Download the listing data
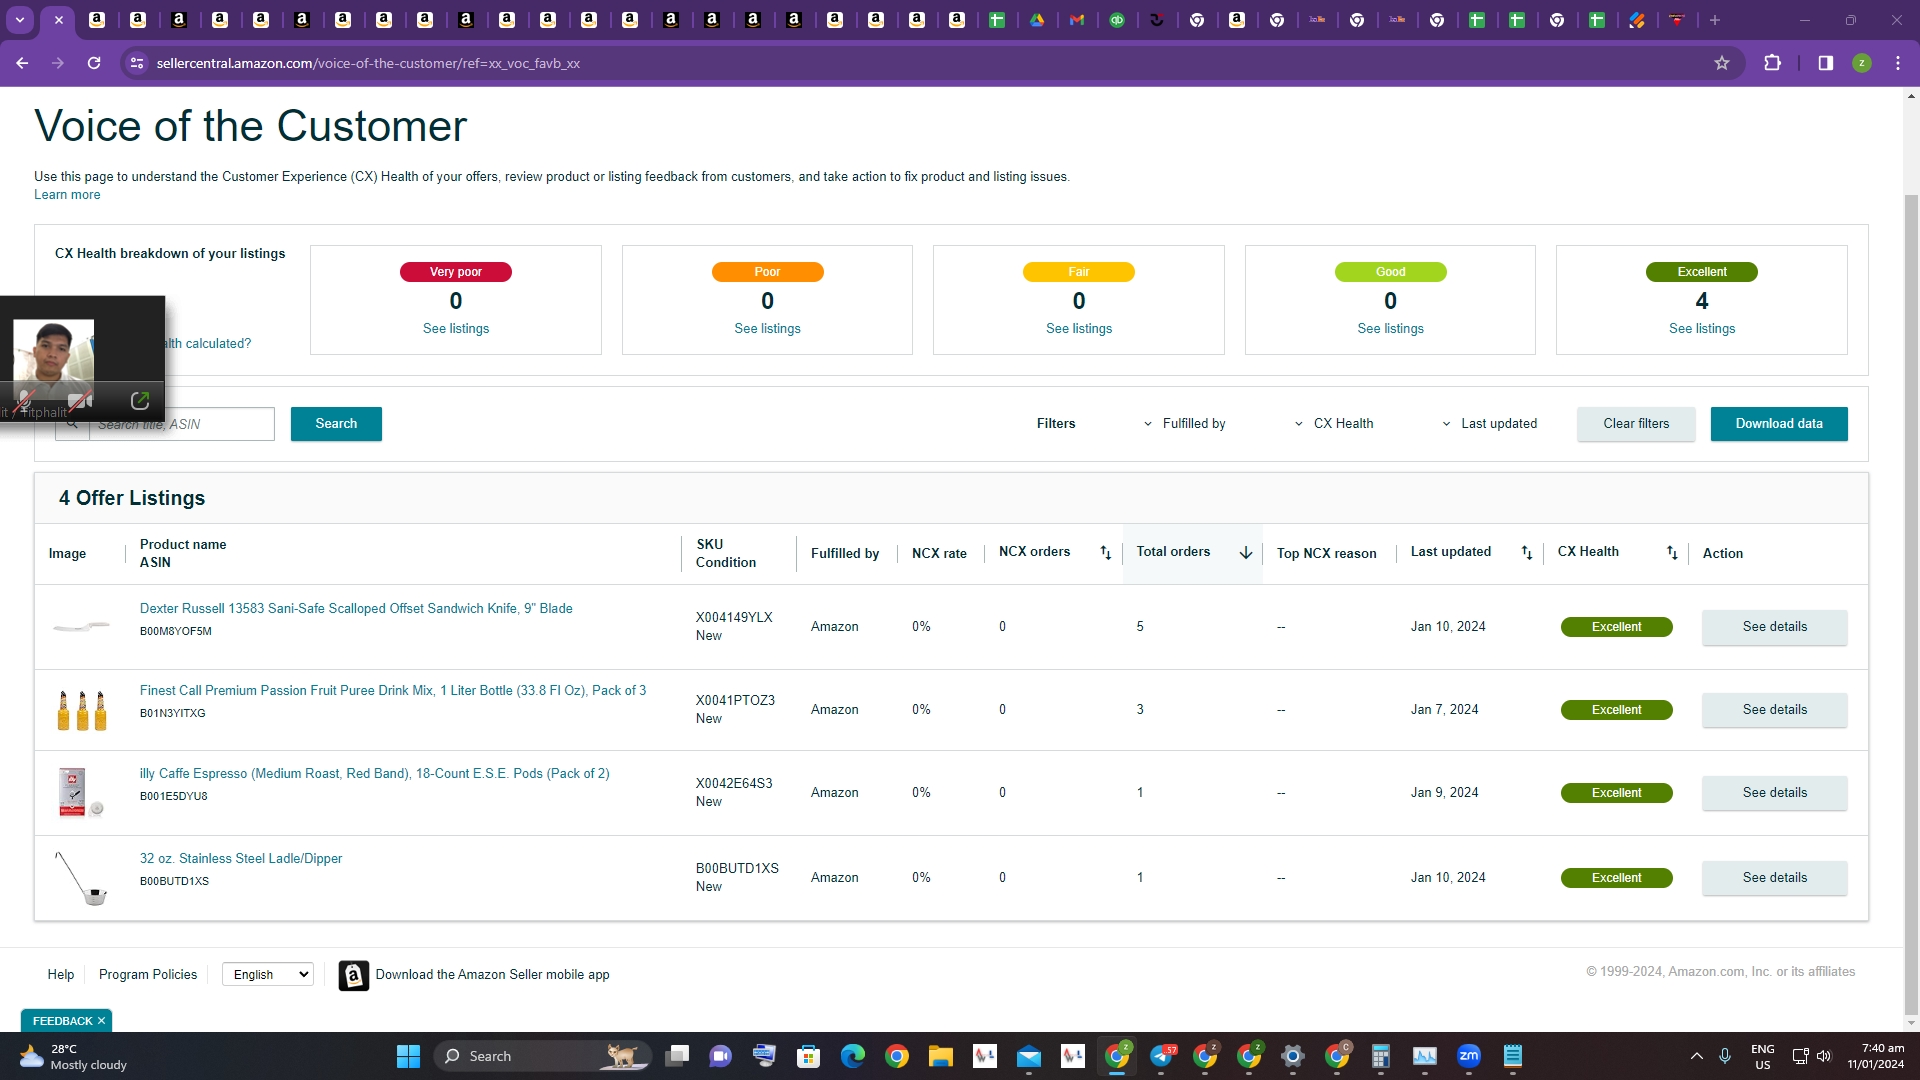The width and height of the screenshot is (1920, 1080). (x=1779, y=424)
